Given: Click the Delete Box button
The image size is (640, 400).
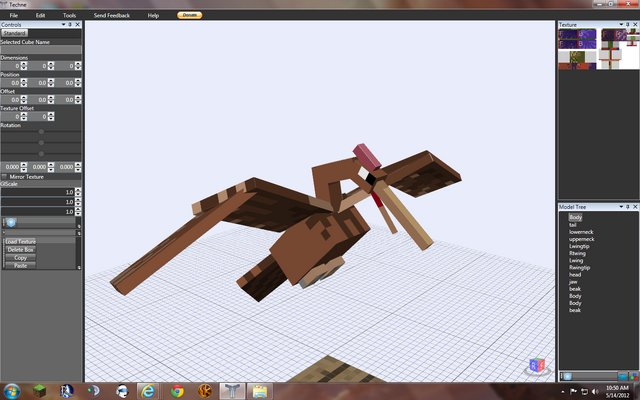Looking at the screenshot, I should (21, 249).
